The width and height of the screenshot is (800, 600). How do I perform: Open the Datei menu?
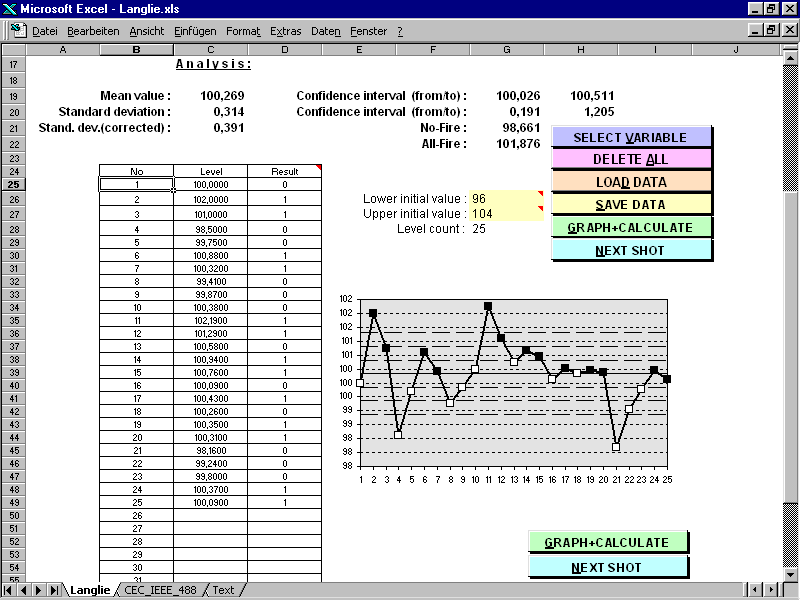pyautogui.click(x=45, y=31)
